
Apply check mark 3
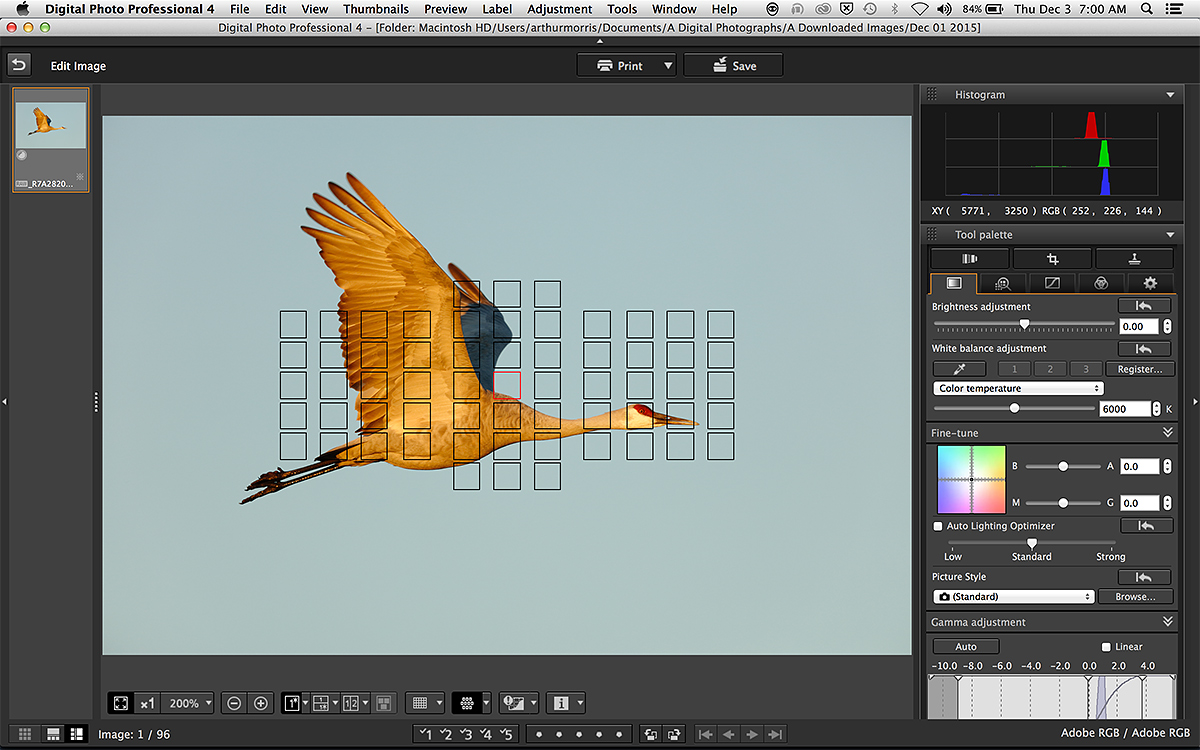pyautogui.click(x=467, y=734)
